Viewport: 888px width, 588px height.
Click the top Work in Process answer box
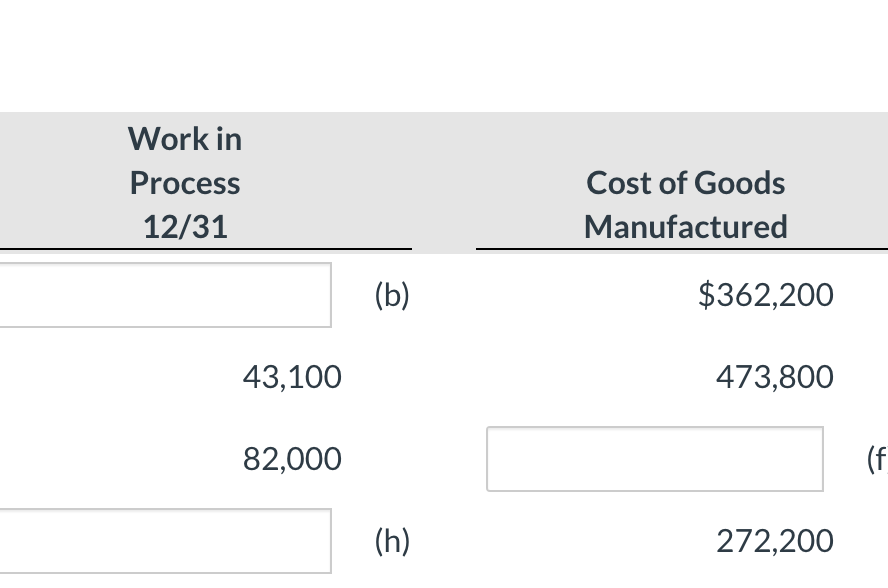click(165, 295)
